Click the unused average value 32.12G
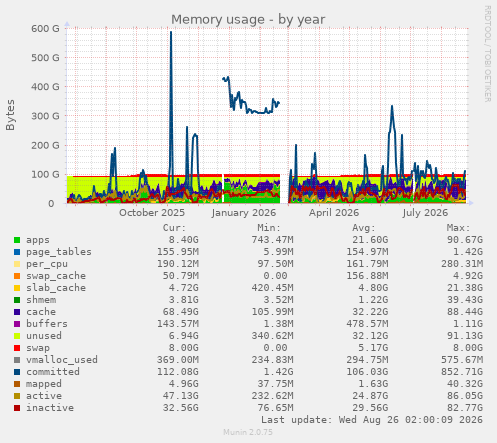The height and width of the screenshot is (443, 497). click(x=370, y=336)
